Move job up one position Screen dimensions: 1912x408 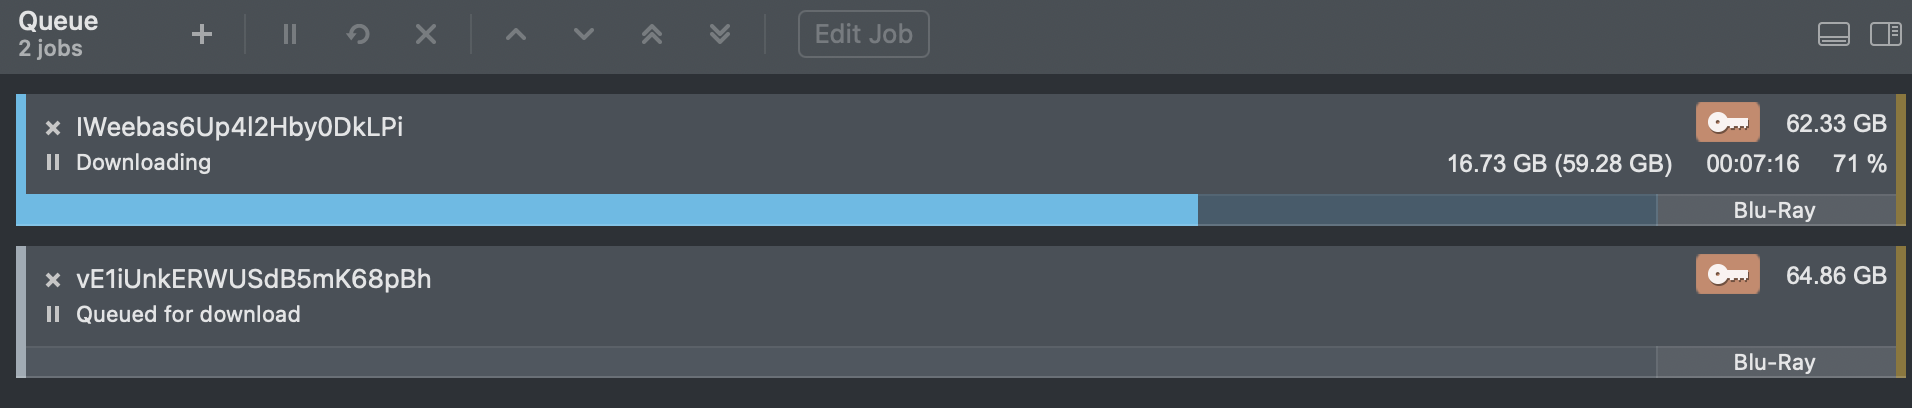click(x=516, y=34)
